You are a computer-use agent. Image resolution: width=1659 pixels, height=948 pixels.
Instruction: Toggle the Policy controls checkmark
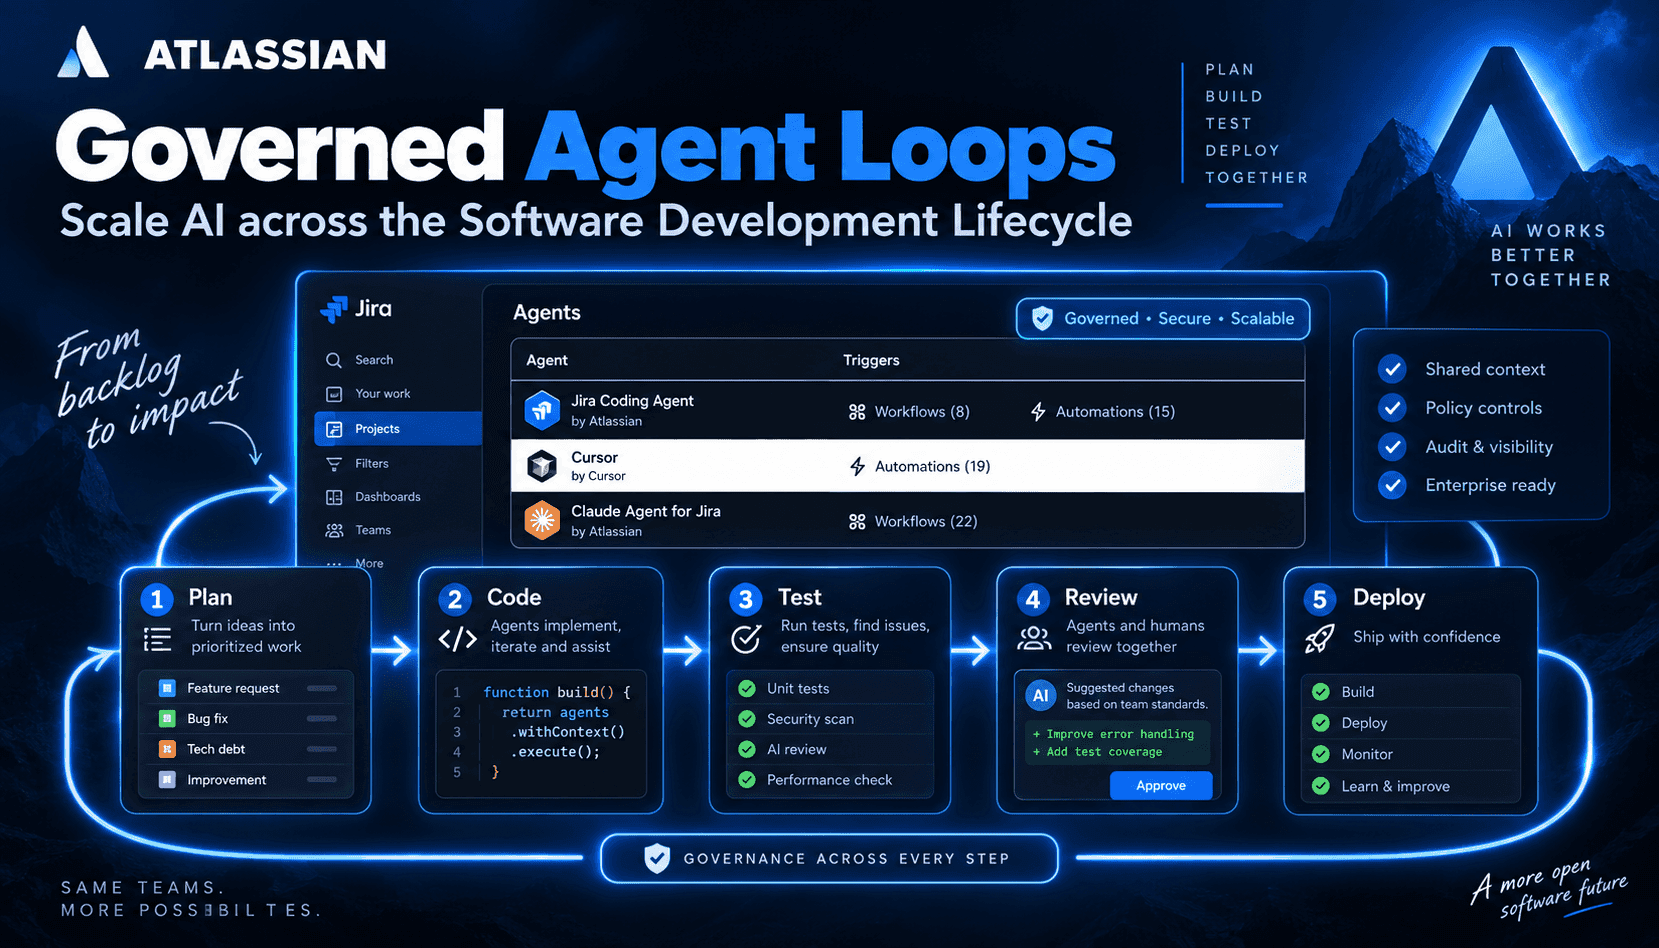1392,408
